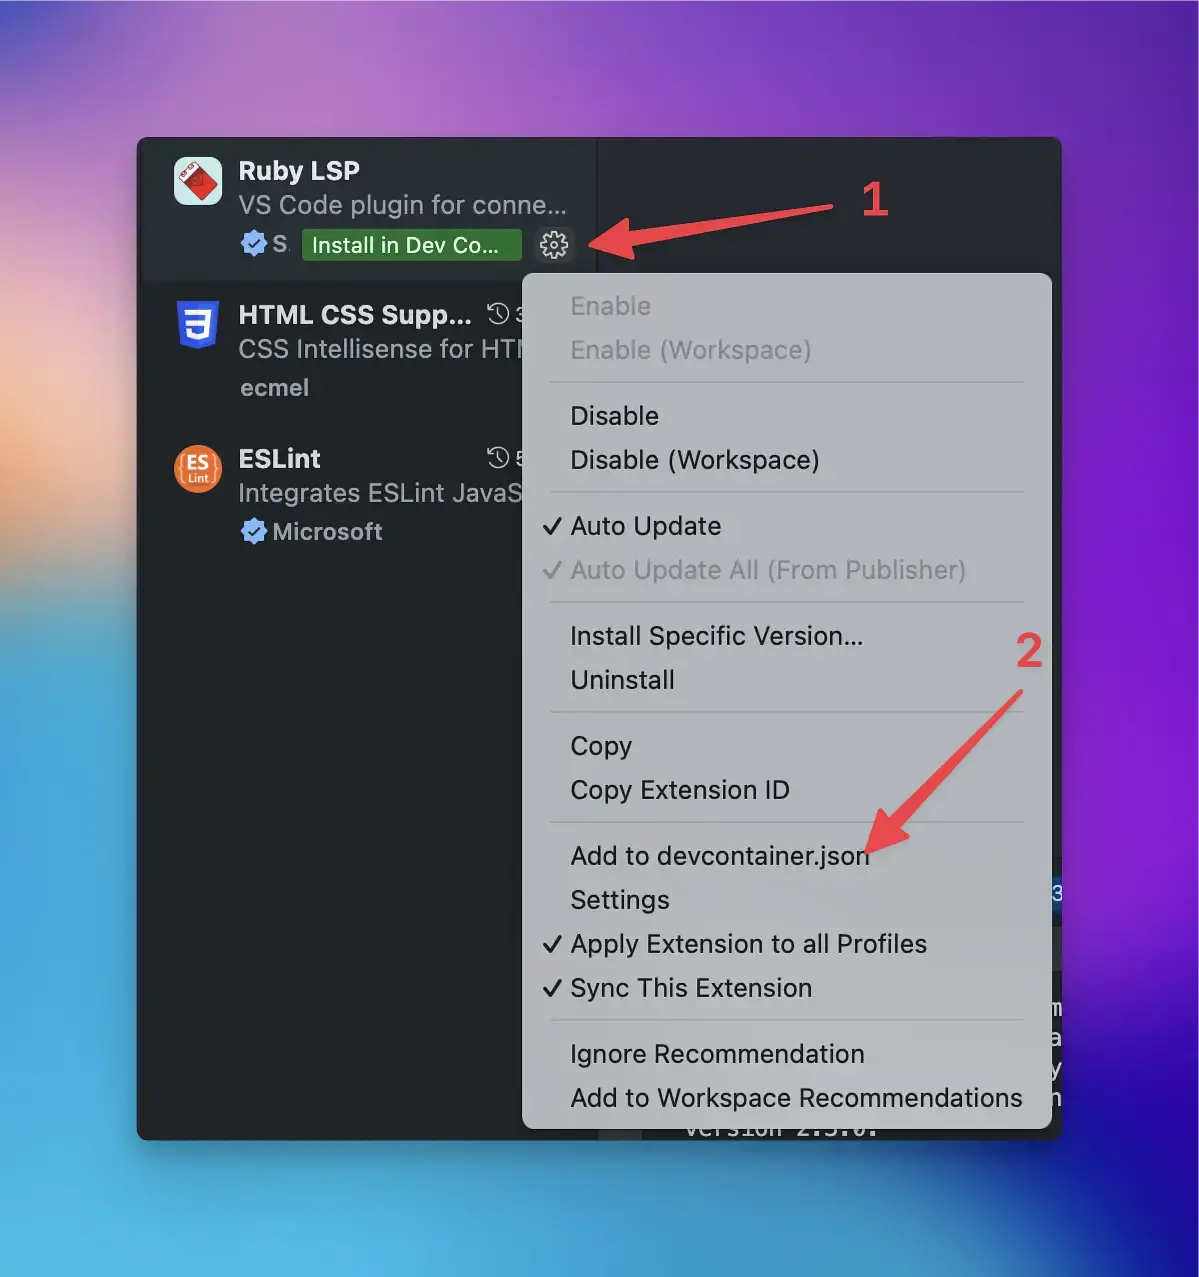Click 'Integrates ESLint JavaS' description text

(x=380, y=493)
